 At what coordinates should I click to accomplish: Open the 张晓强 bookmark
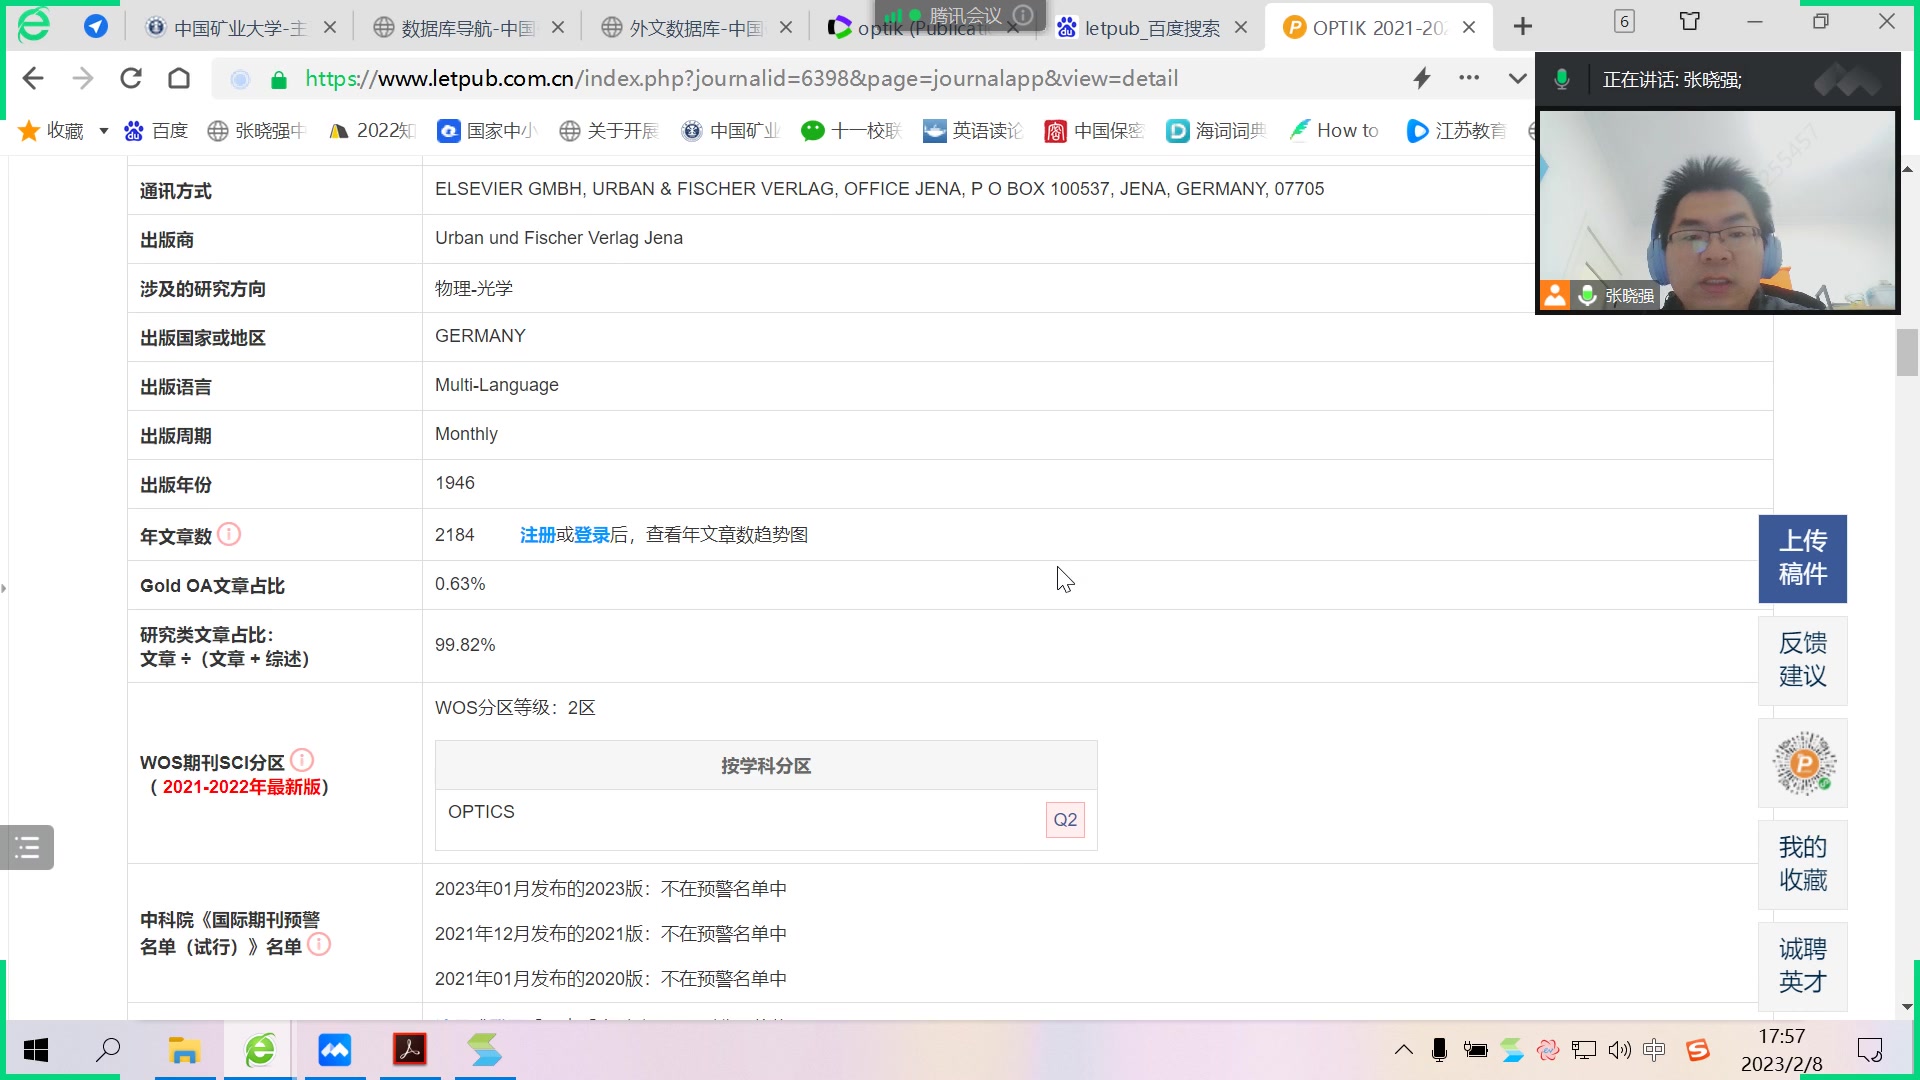pos(256,131)
